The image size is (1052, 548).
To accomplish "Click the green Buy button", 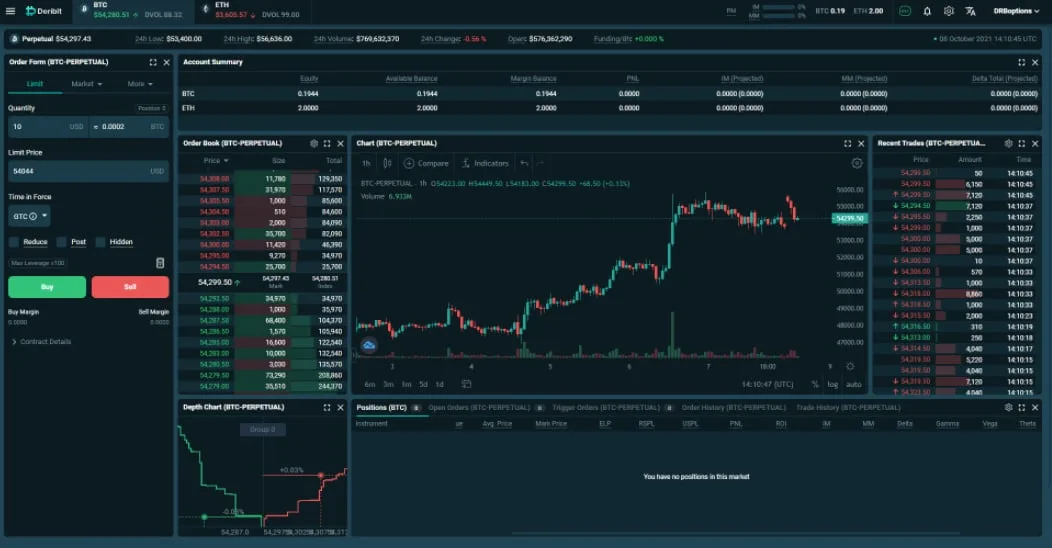I will [47, 287].
